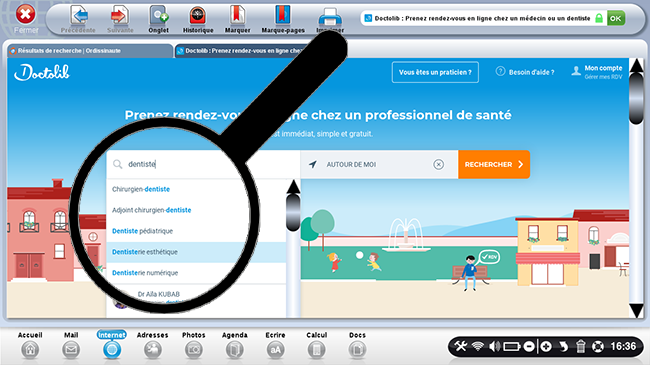The image size is (650, 365).
Task: Click the lifebuoy help icon
Action: tap(598, 346)
